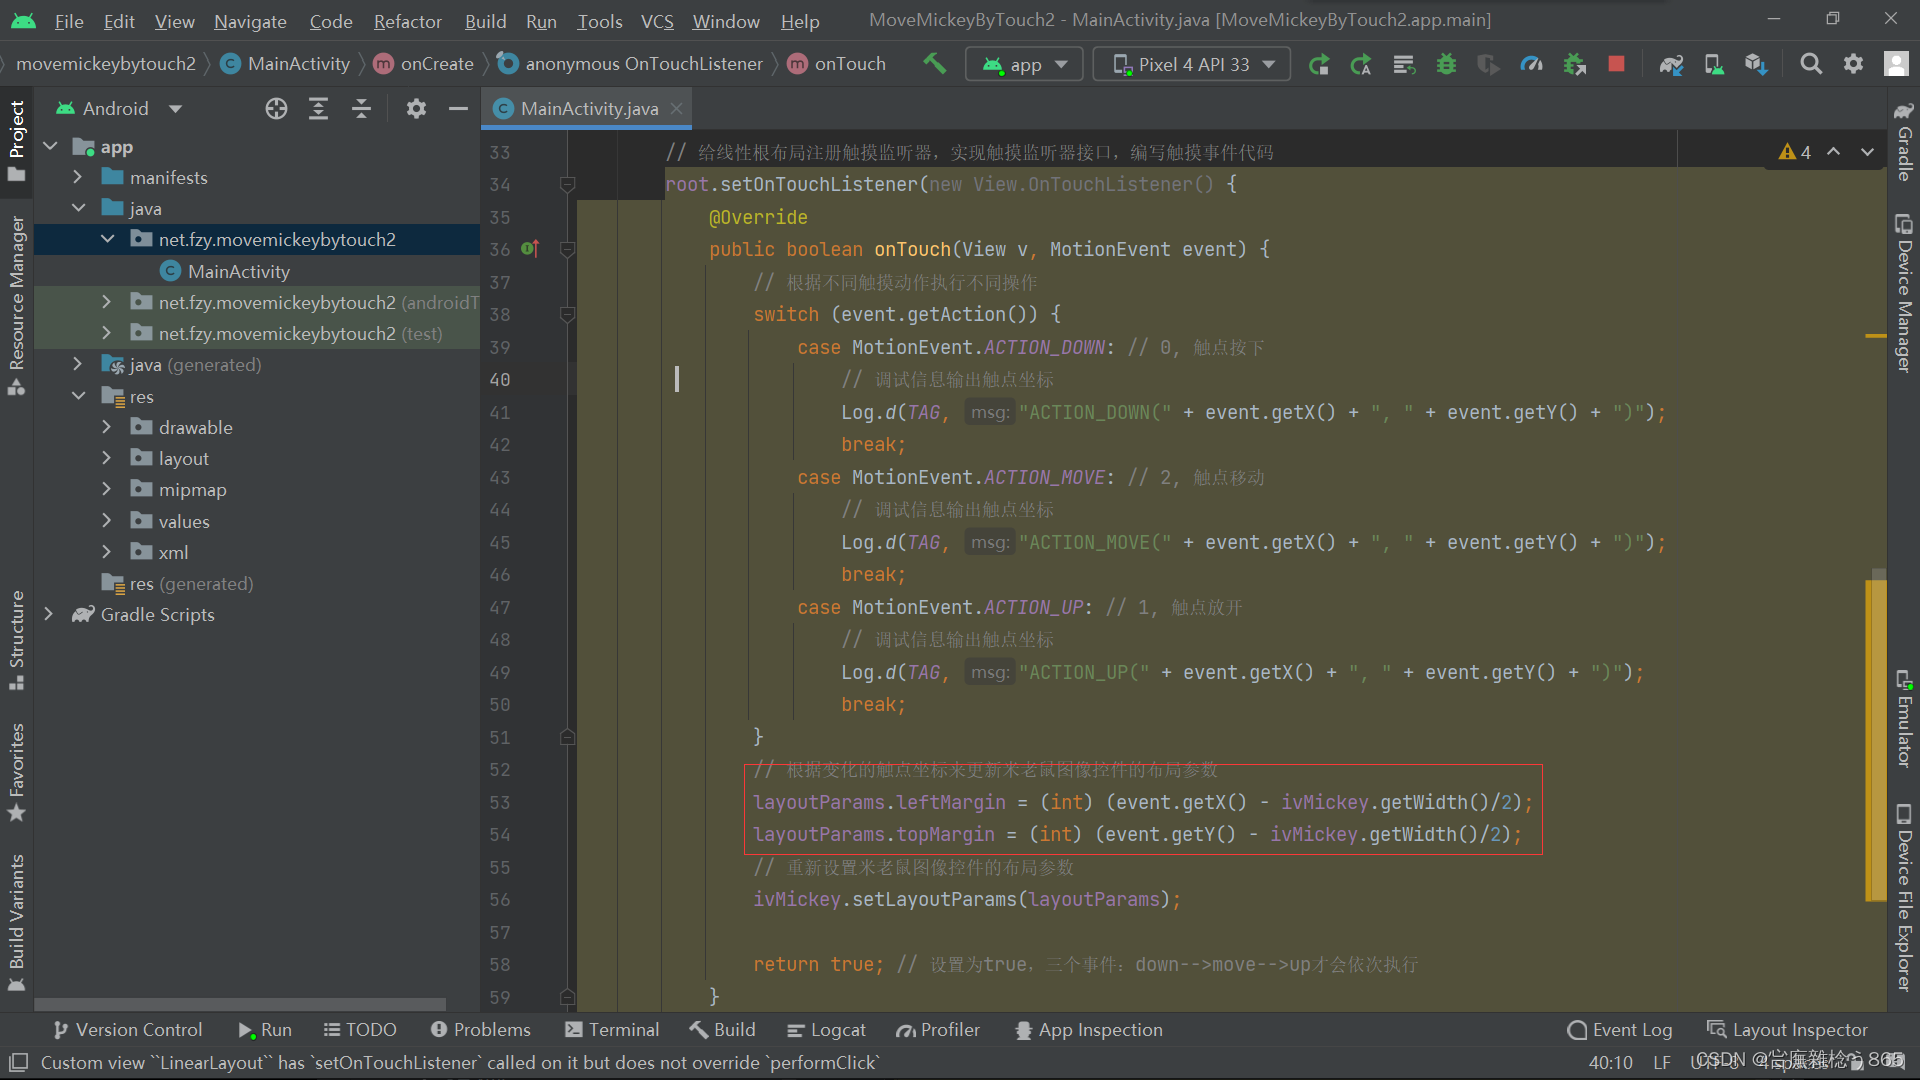This screenshot has width=1920, height=1080.
Task: Start debugging with the green bug icon
Action: tap(1446, 64)
